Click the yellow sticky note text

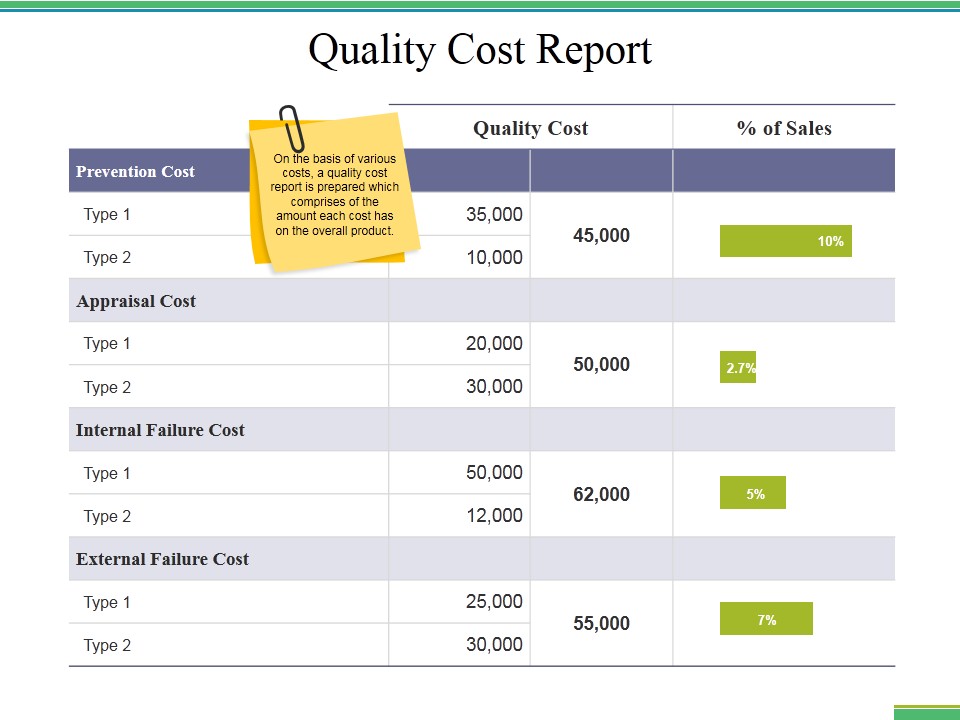point(334,194)
